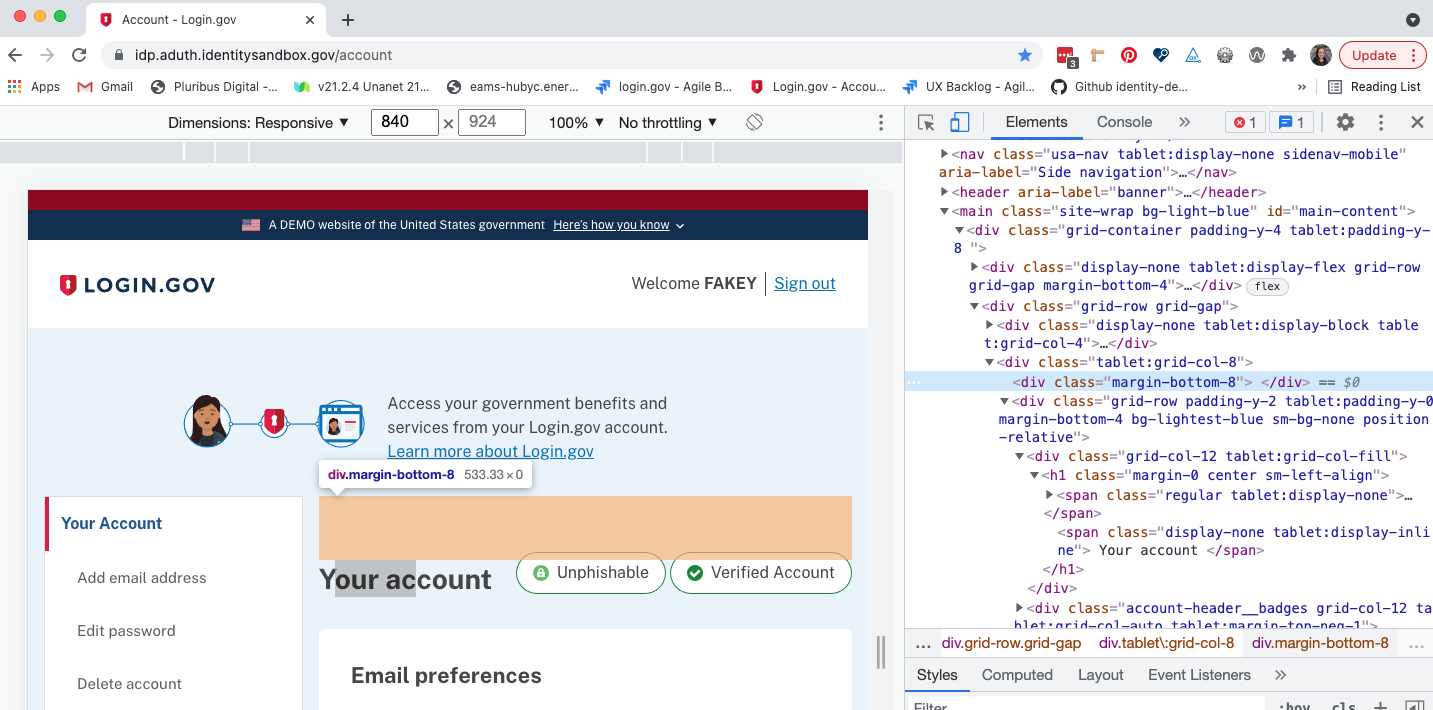Expand Here's how you know banner
The image size is (1433, 710).
point(618,225)
